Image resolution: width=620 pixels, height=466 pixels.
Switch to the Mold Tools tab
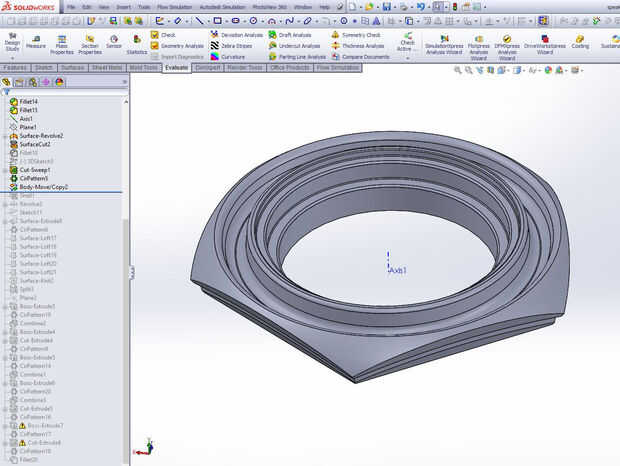[x=144, y=68]
